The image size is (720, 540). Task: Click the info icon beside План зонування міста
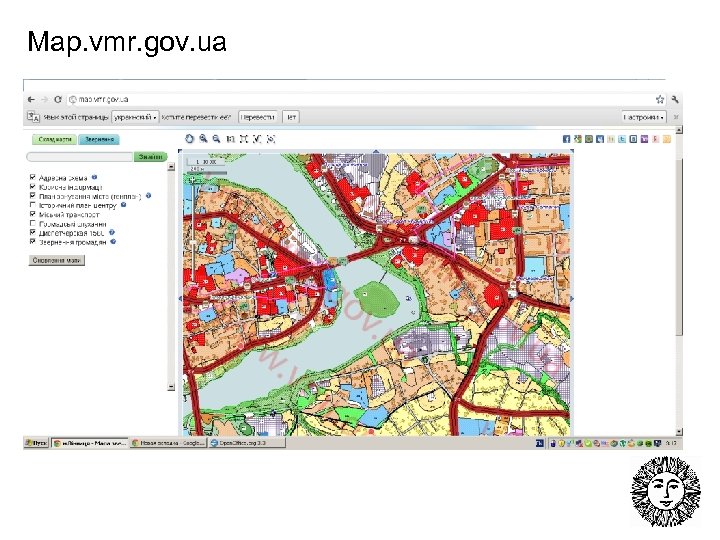coord(148,196)
